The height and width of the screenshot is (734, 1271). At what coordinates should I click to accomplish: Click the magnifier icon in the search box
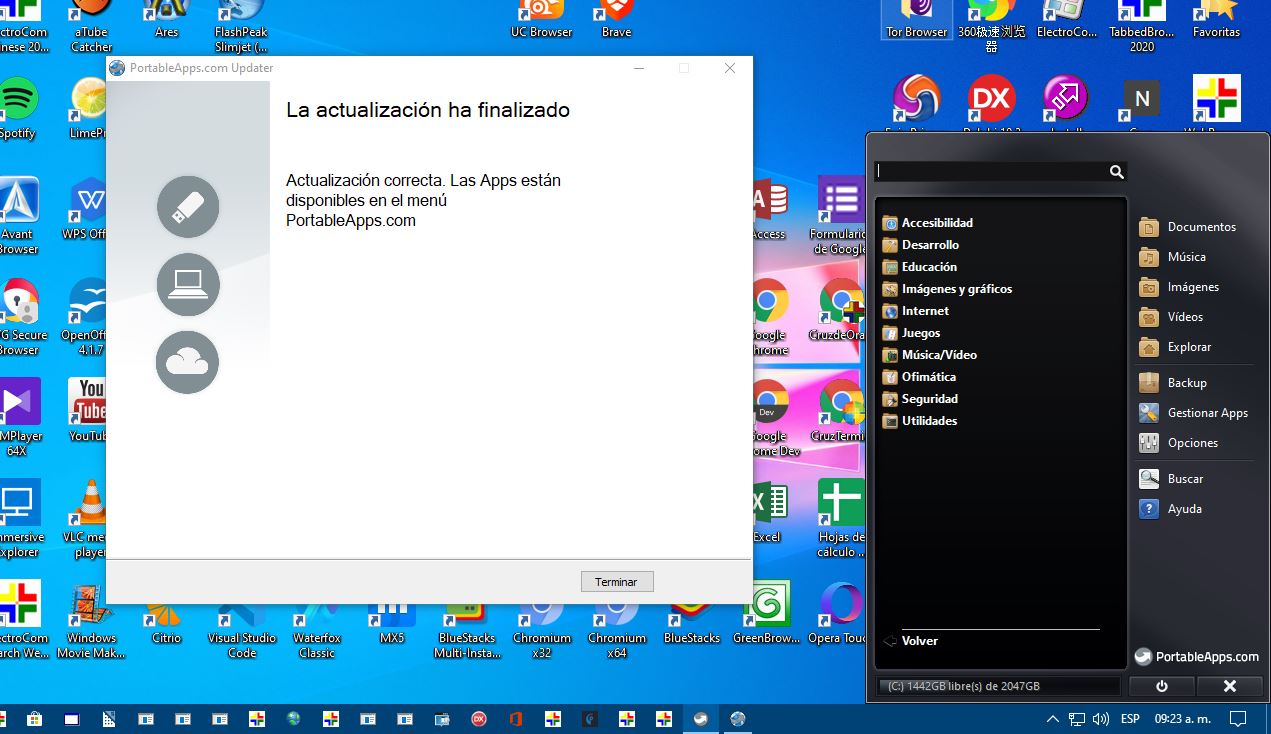(x=1116, y=172)
